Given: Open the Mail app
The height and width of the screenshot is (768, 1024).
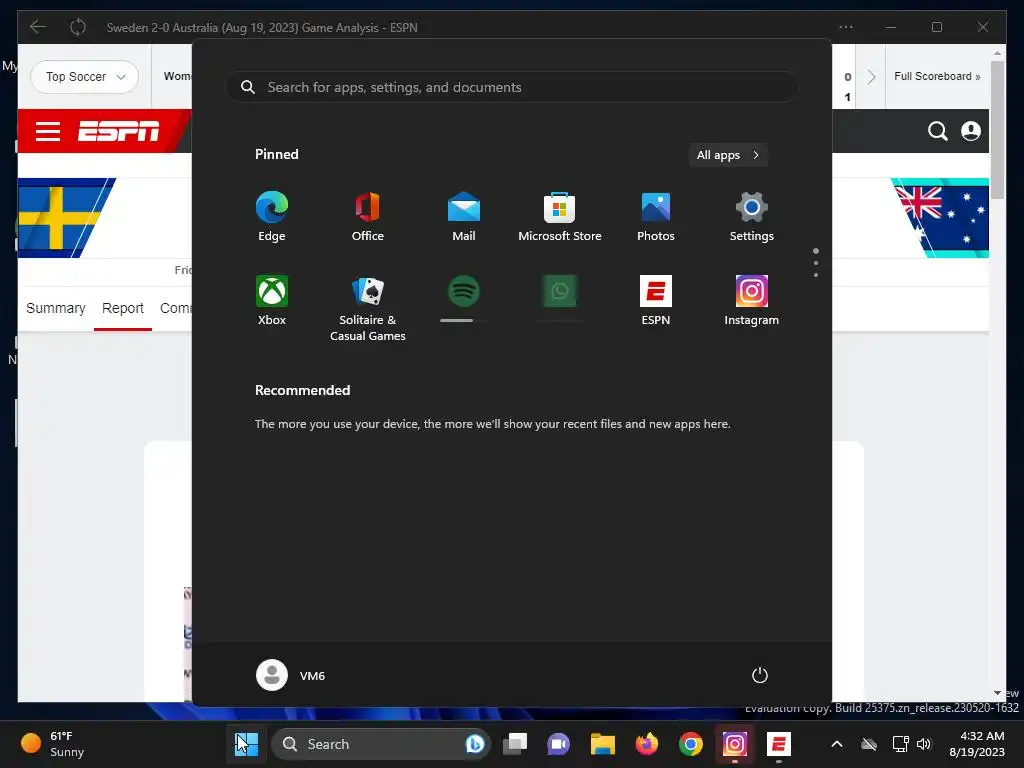Looking at the screenshot, I should click(x=464, y=217).
